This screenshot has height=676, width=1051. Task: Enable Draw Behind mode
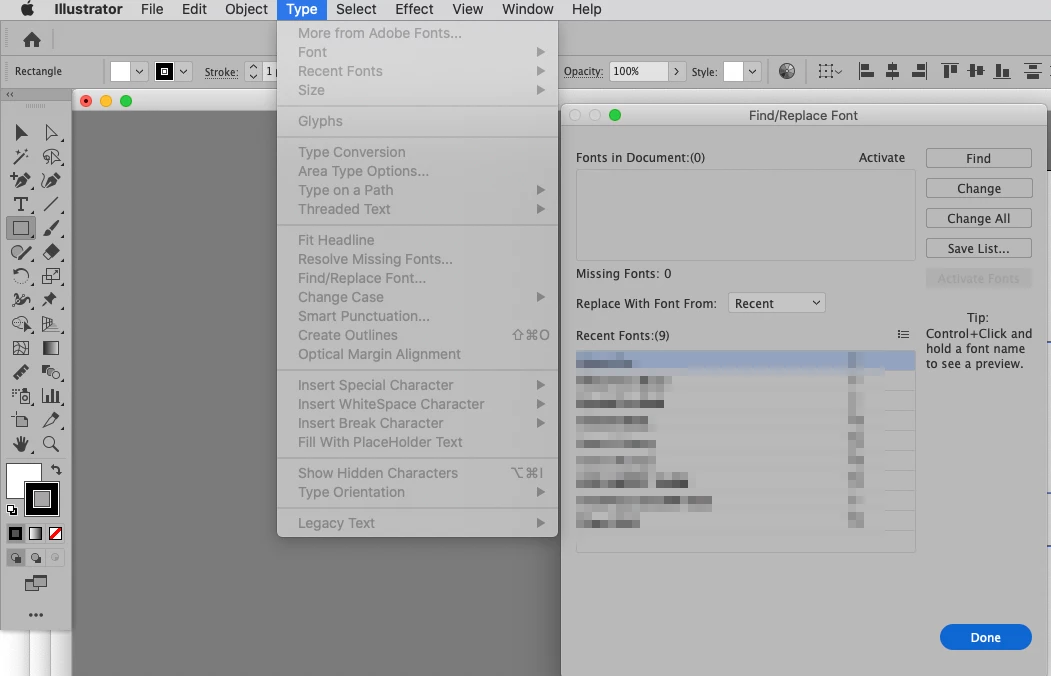[x=36, y=557]
